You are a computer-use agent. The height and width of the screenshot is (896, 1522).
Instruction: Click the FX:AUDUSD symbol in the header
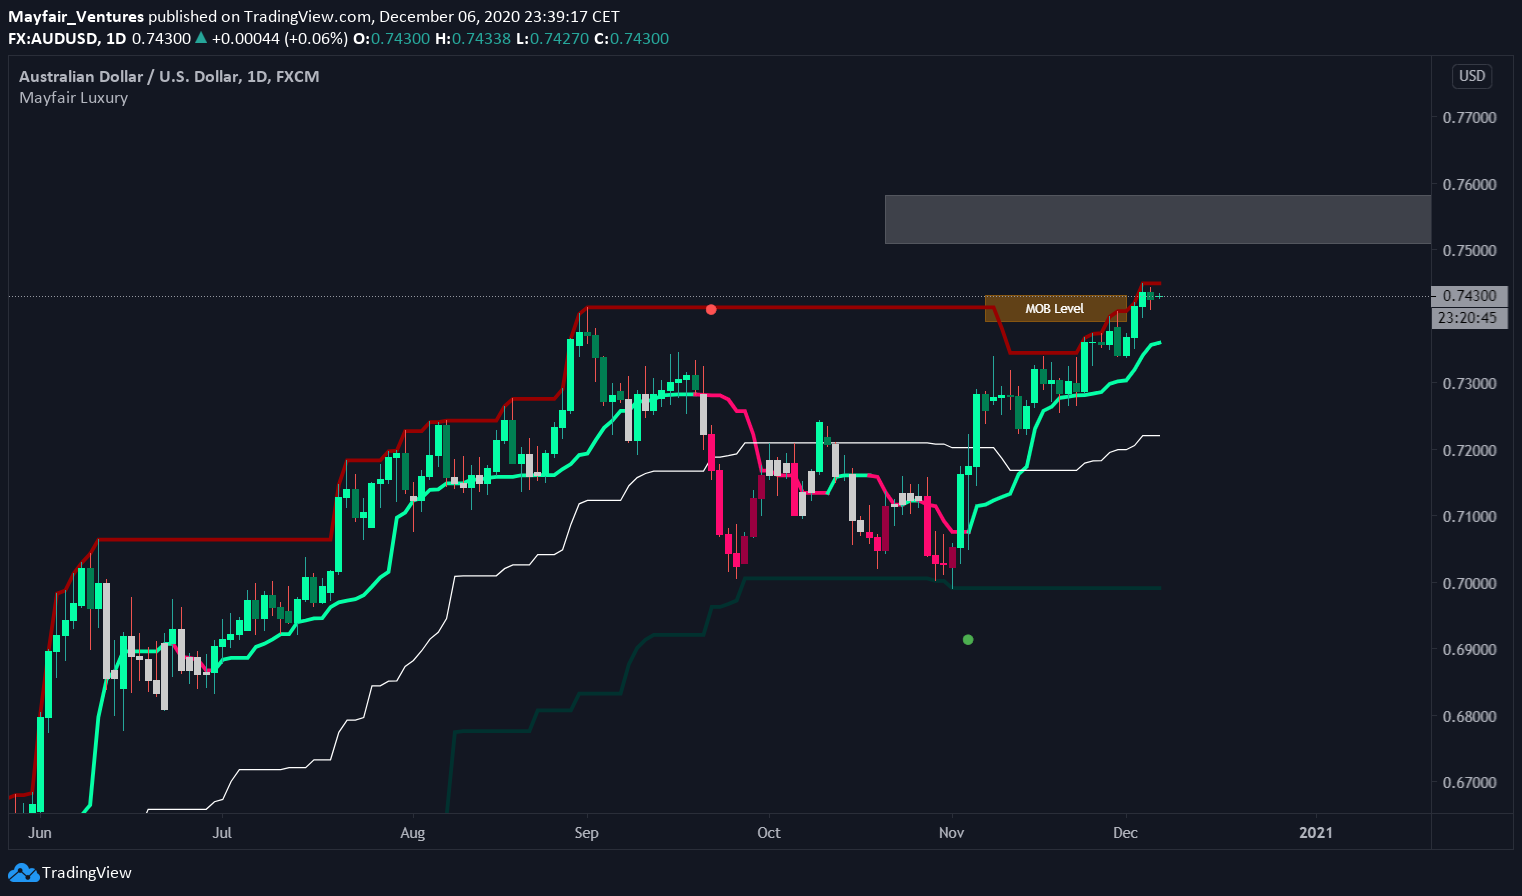click(x=53, y=39)
